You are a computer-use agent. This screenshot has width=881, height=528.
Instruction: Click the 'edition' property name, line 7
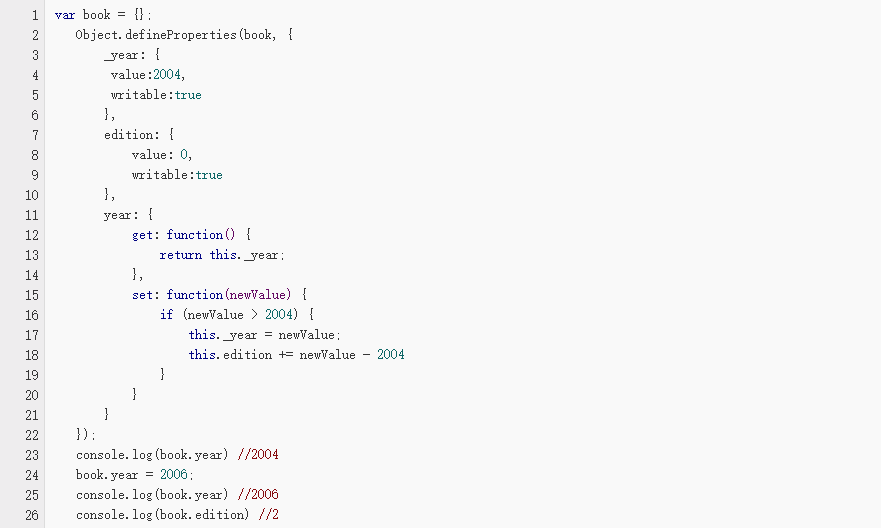pyautogui.click(x=129, y=135)
